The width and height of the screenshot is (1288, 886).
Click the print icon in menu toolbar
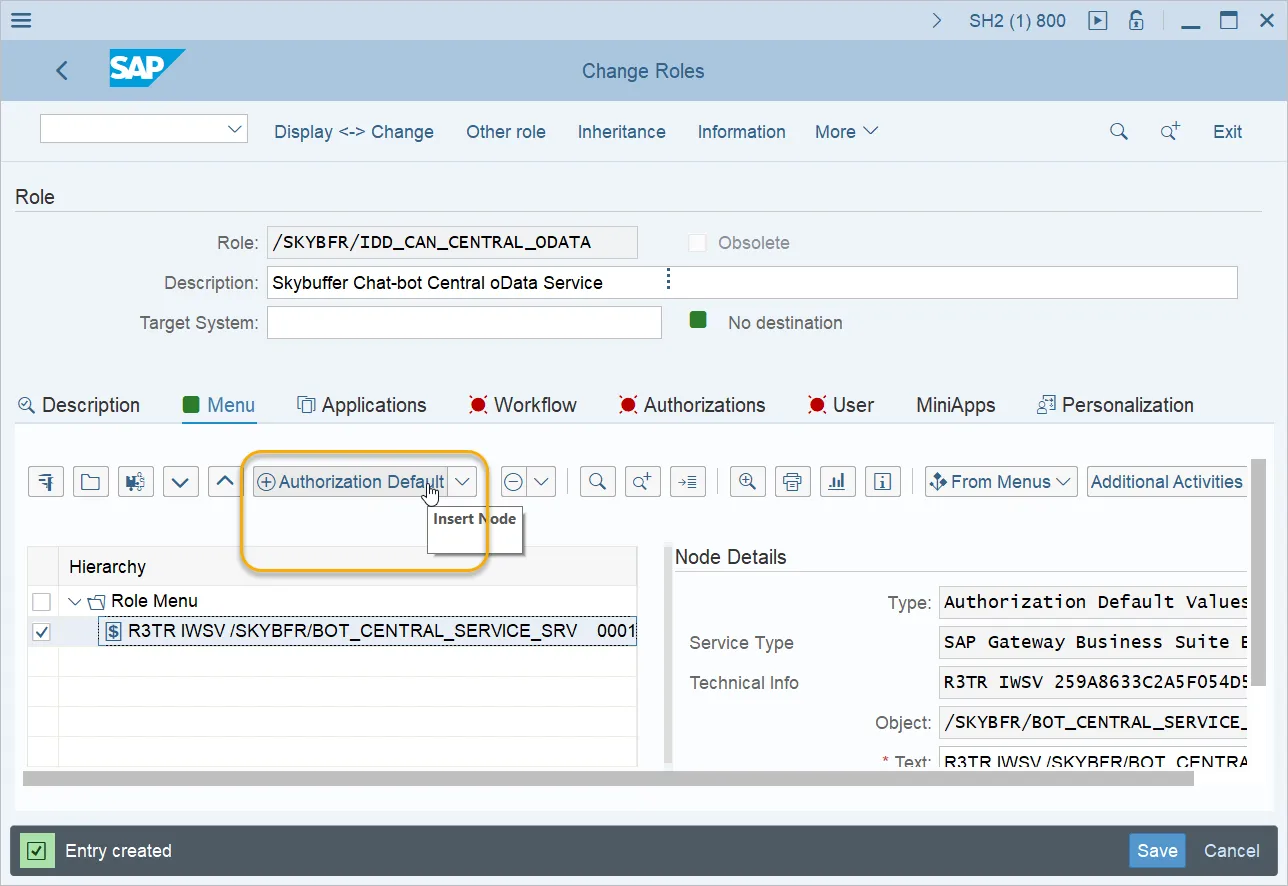pyautogui.click(x=792, y=482)
